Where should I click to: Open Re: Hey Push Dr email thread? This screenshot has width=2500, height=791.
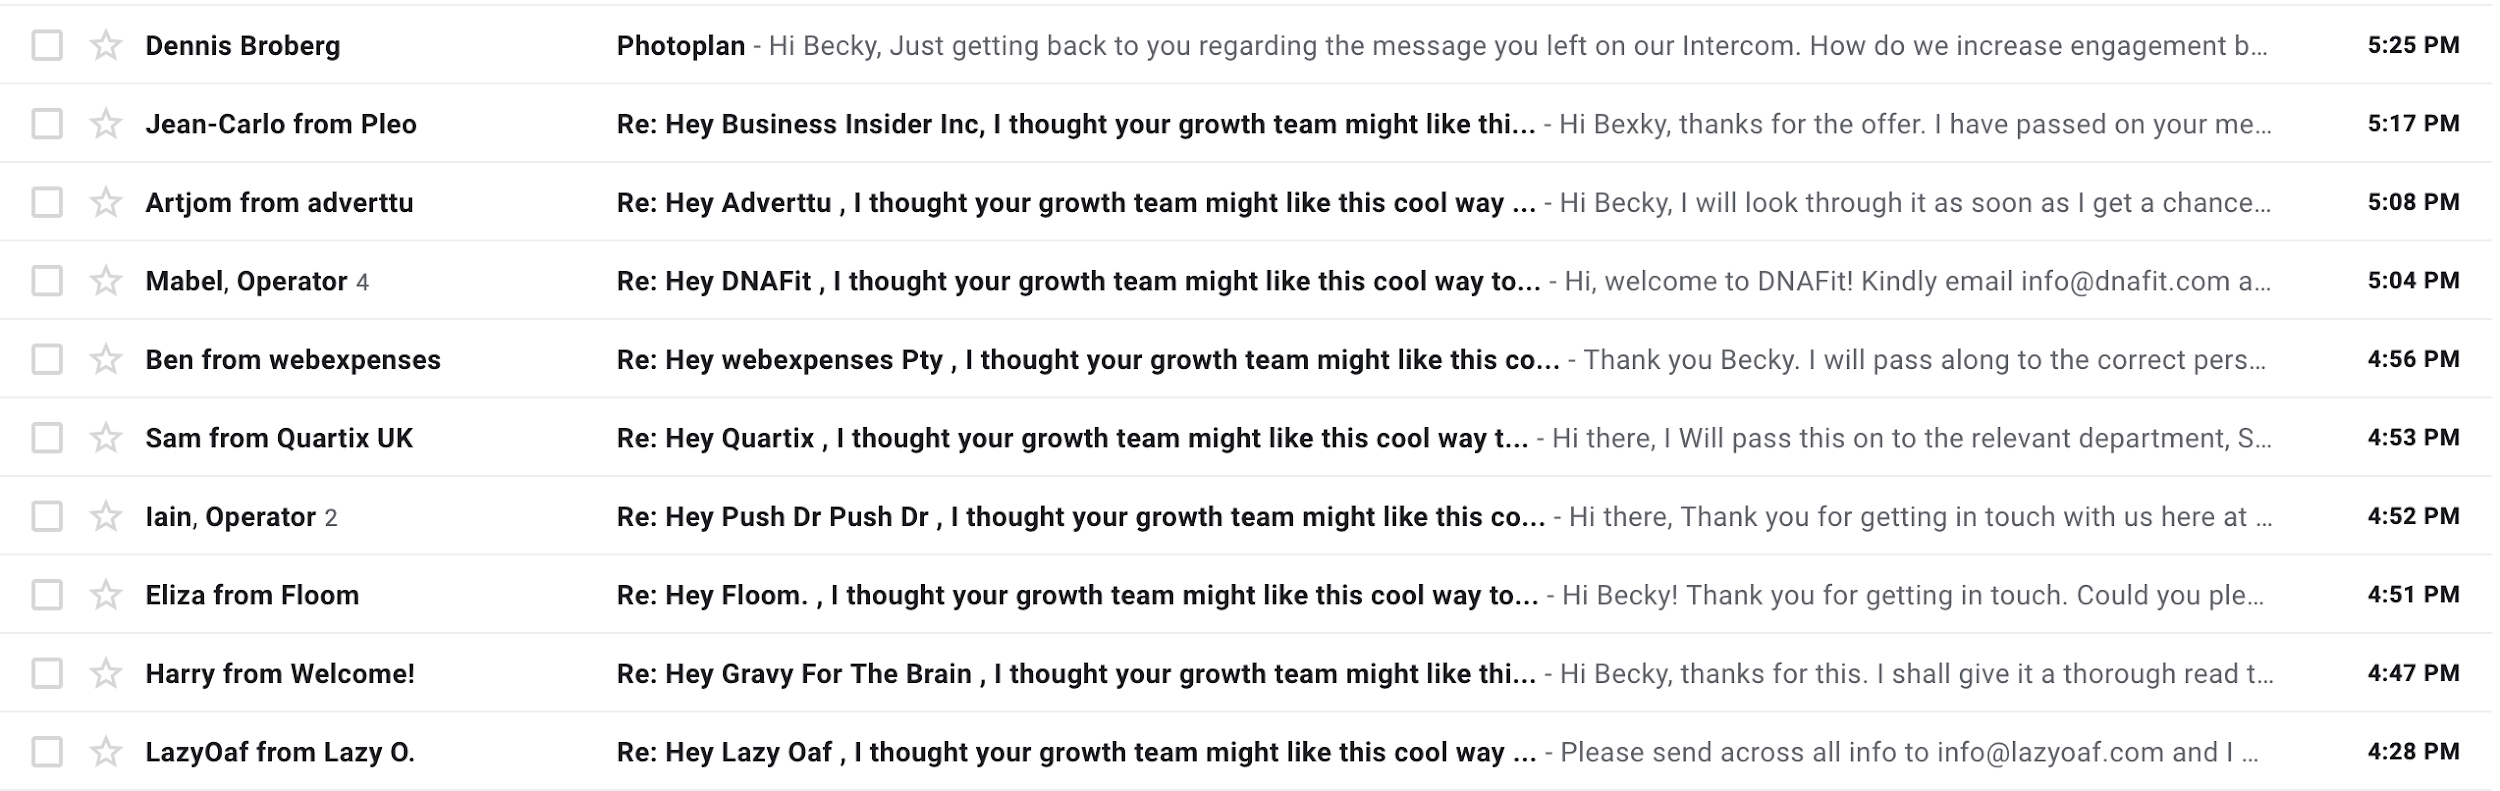1081,516
